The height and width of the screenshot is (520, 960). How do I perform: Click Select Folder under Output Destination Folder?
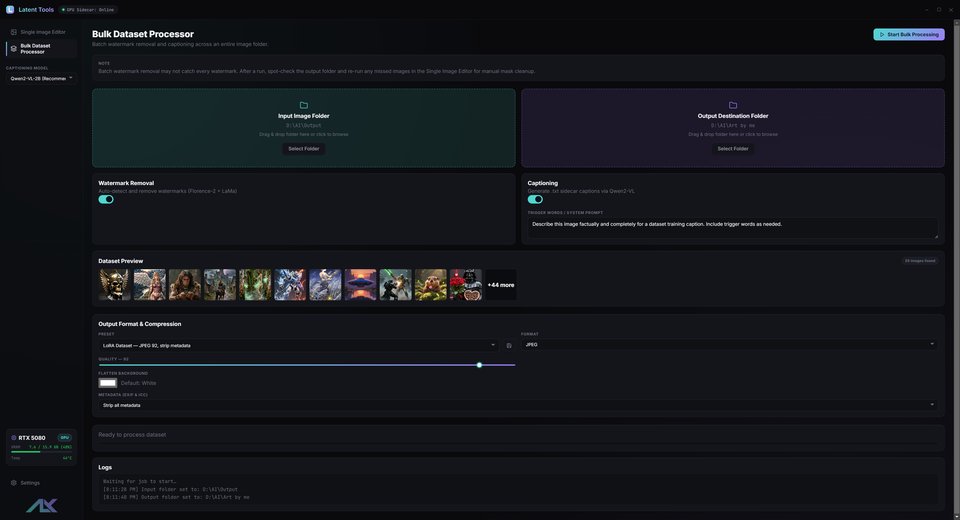pyautogui.click(x=733, y=149)
